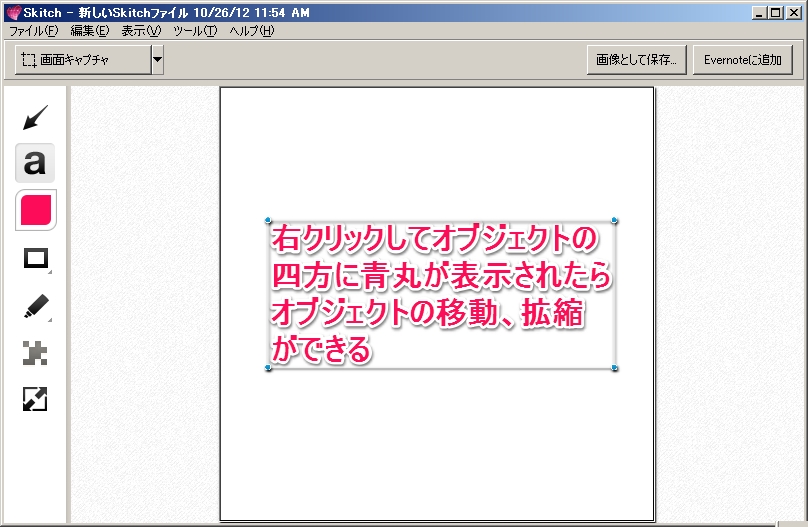808x527 pixels.
Task: Click the Skitch heart icon in title bar
Action: point(13,12)
